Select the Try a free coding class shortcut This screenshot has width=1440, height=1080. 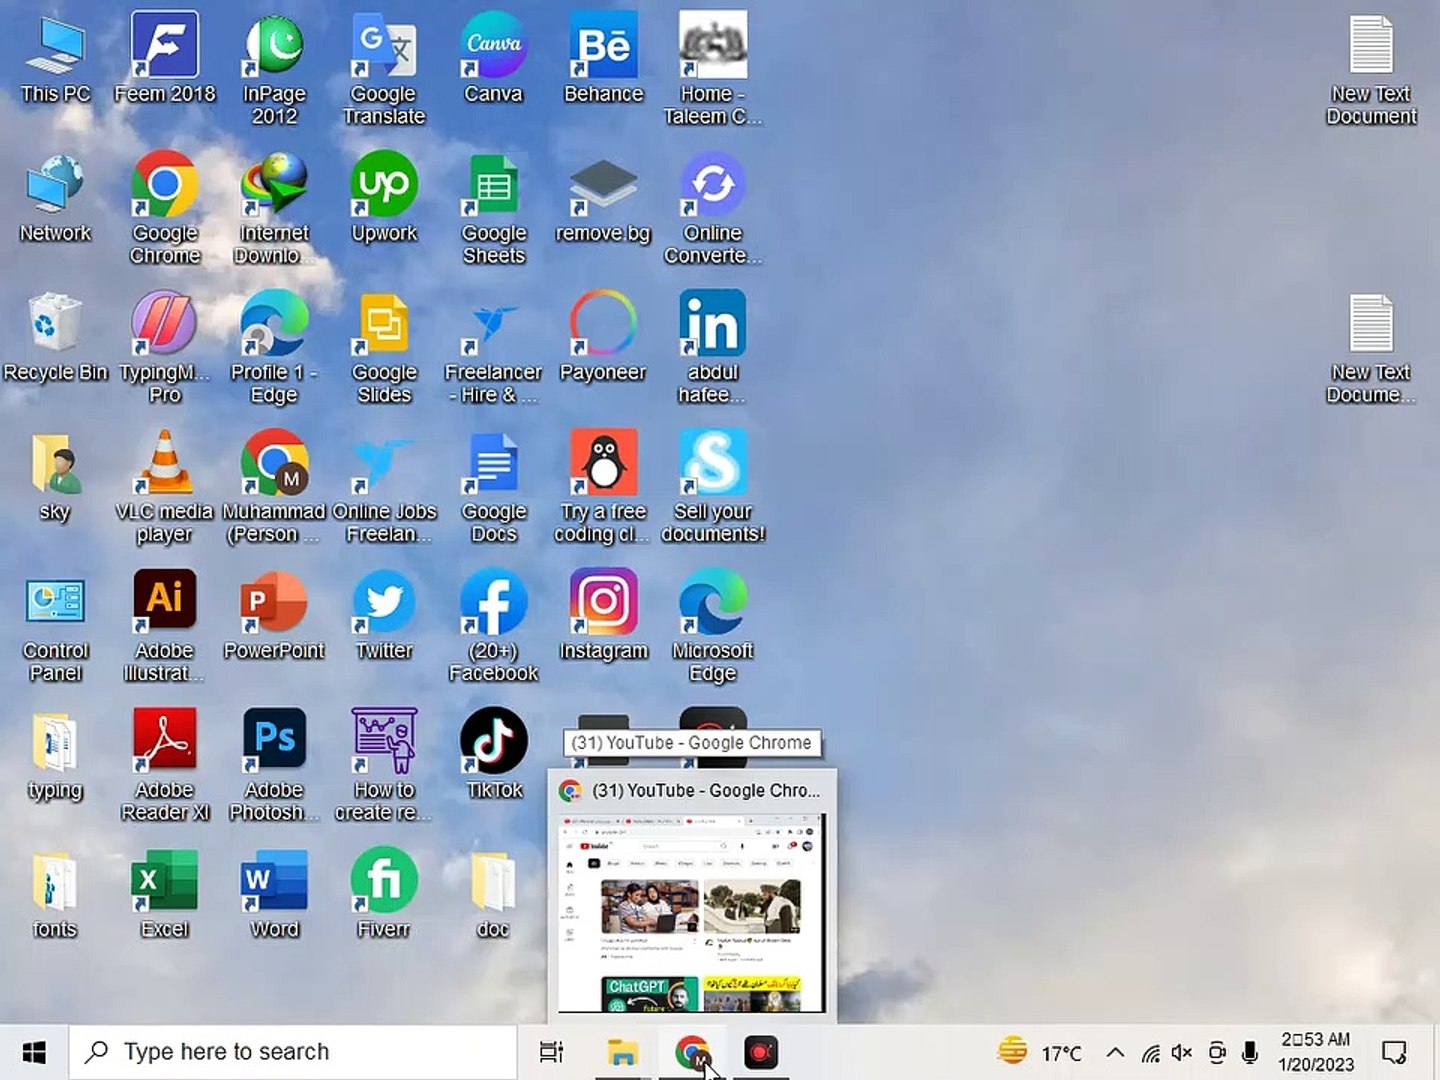tap(603, 487)
